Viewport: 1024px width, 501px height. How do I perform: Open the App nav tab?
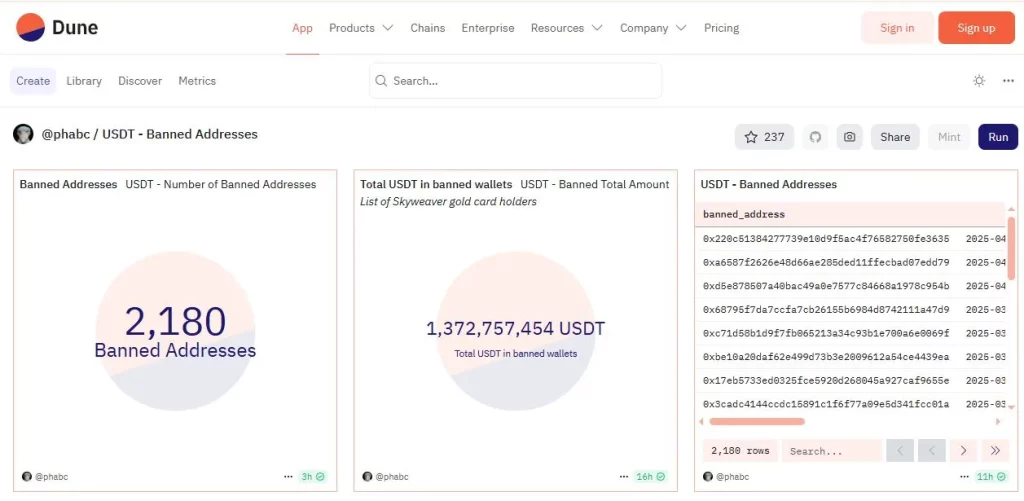pos(302,28)
